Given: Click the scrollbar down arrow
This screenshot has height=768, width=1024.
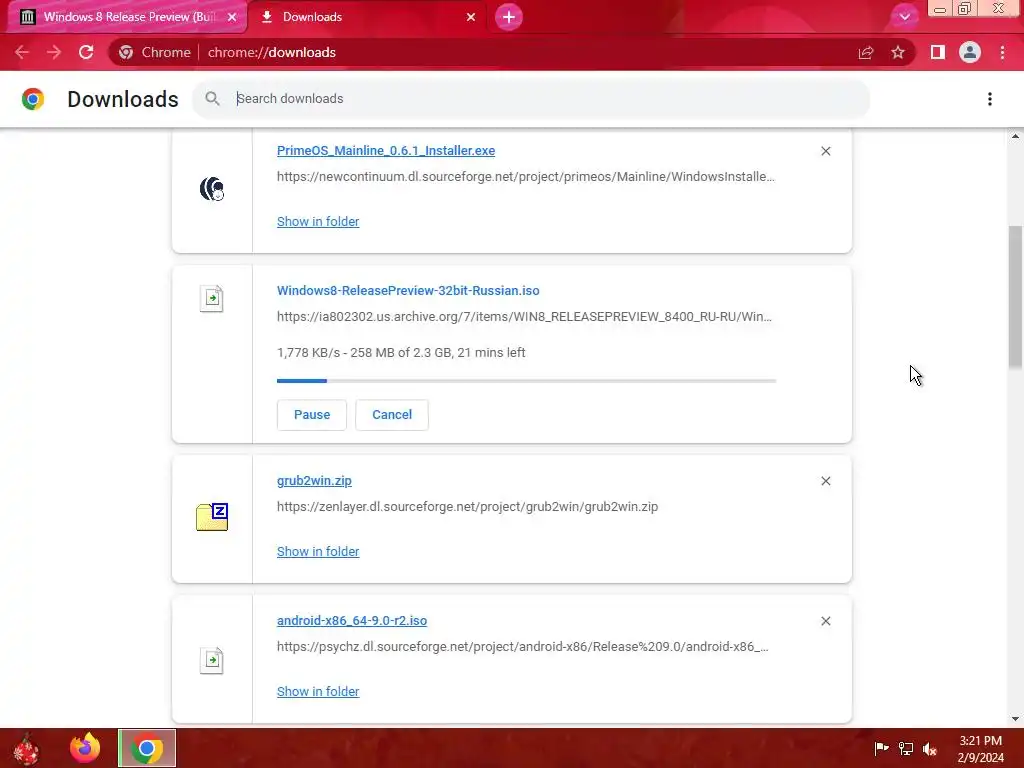Looking at the screenshot, I should [x=1015, y=719].
